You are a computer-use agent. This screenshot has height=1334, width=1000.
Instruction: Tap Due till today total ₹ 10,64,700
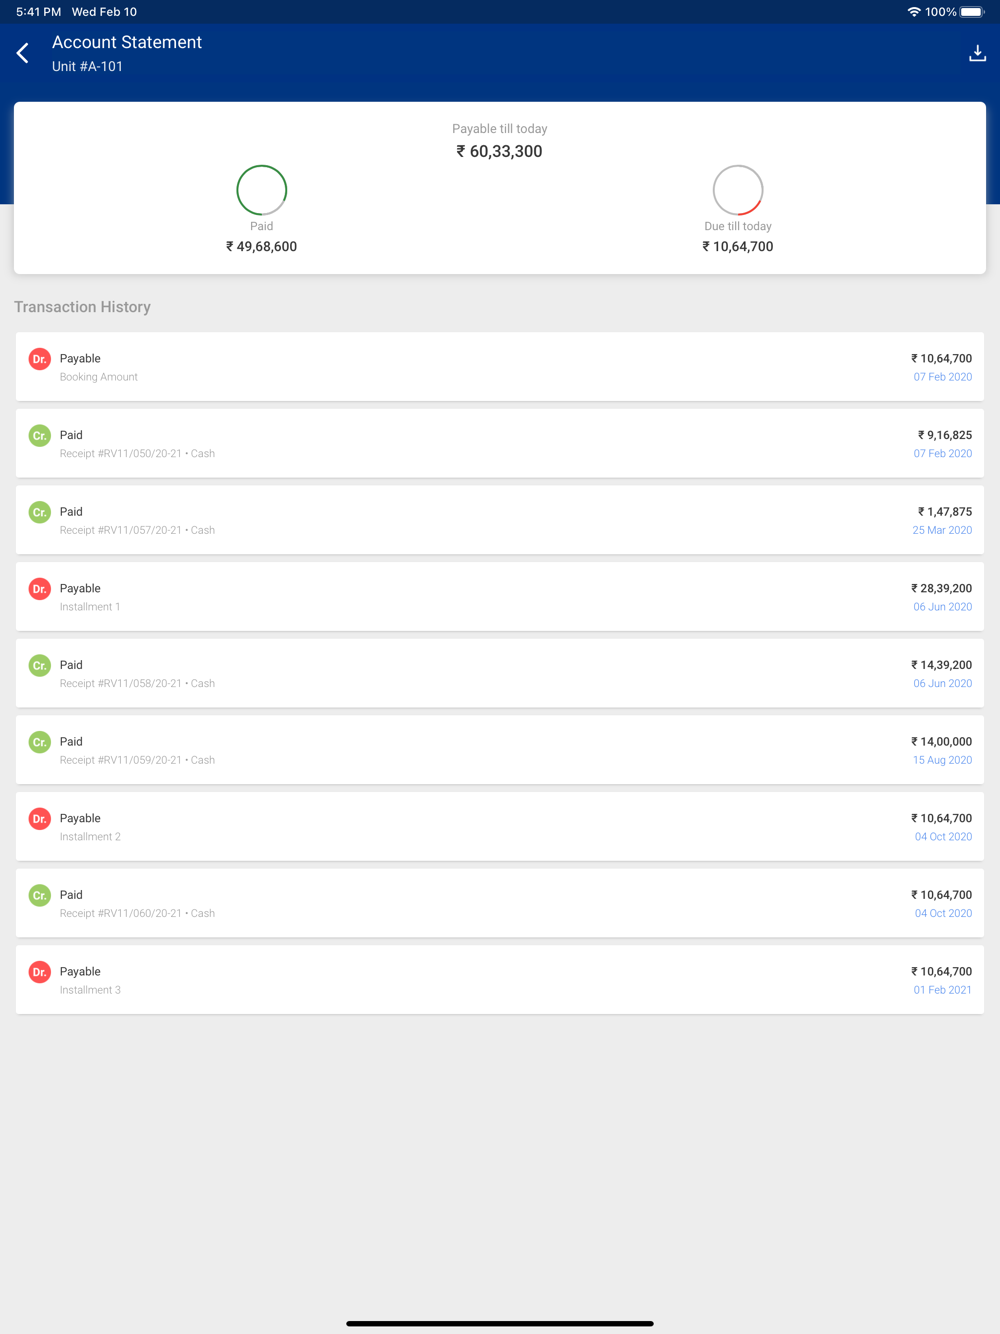tap(738, 247)
